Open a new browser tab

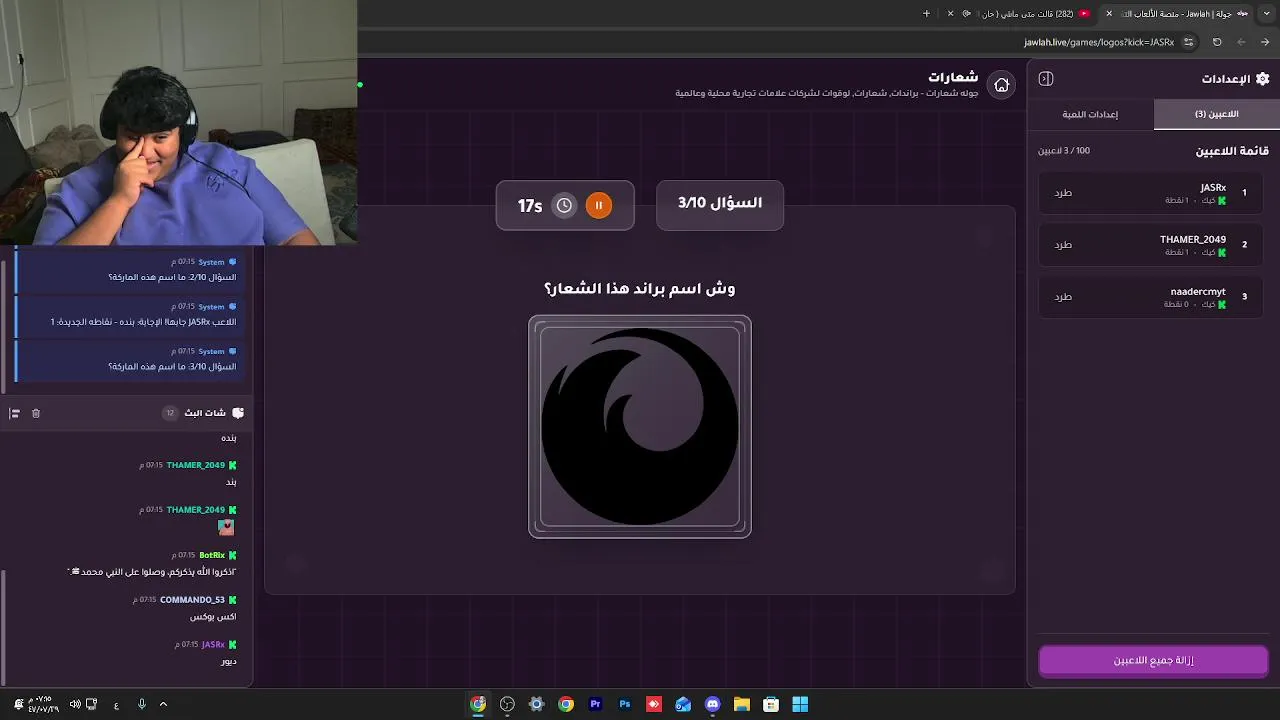click(926, 13)
